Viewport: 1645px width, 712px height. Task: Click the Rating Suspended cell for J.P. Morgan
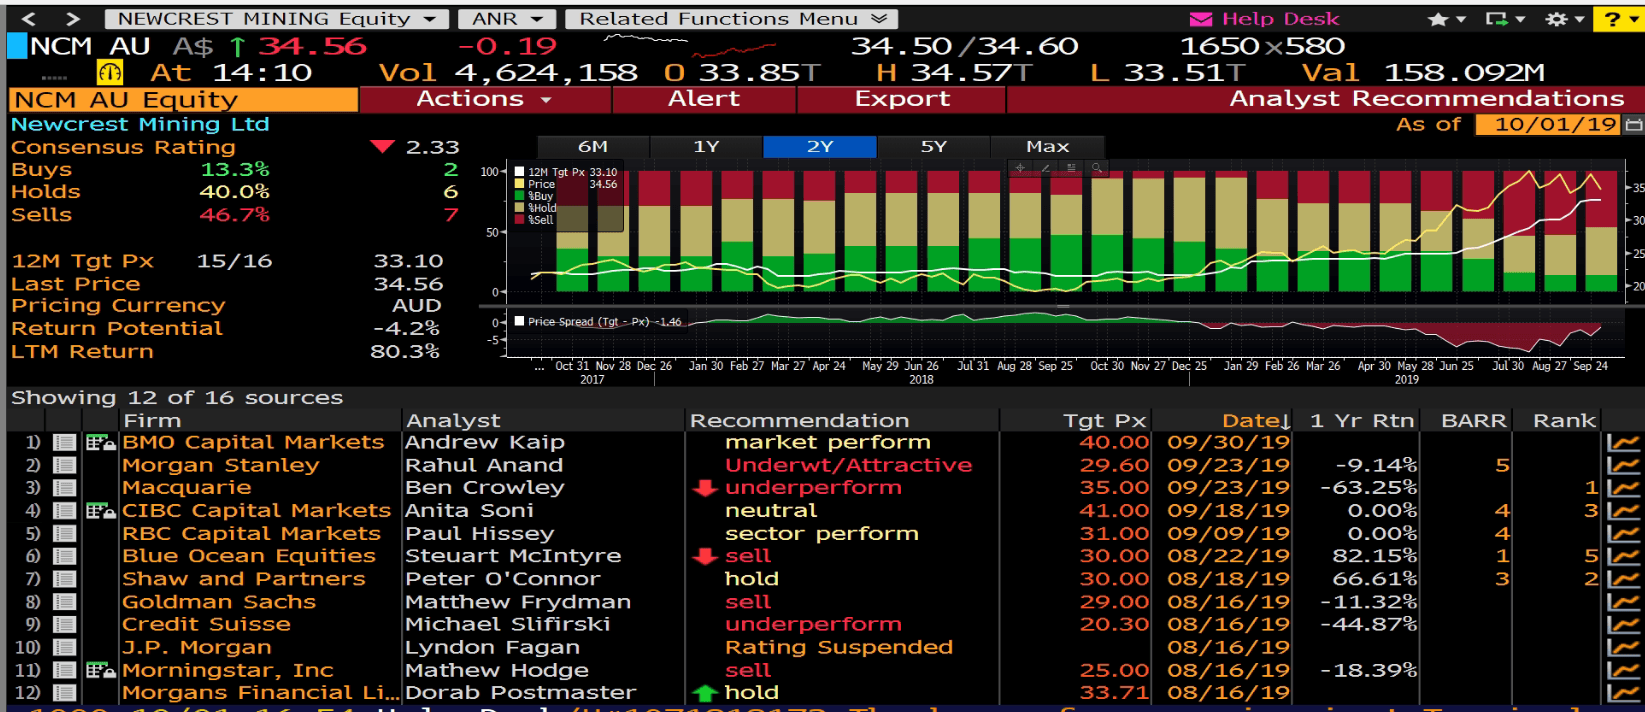(x=839, y=647)
